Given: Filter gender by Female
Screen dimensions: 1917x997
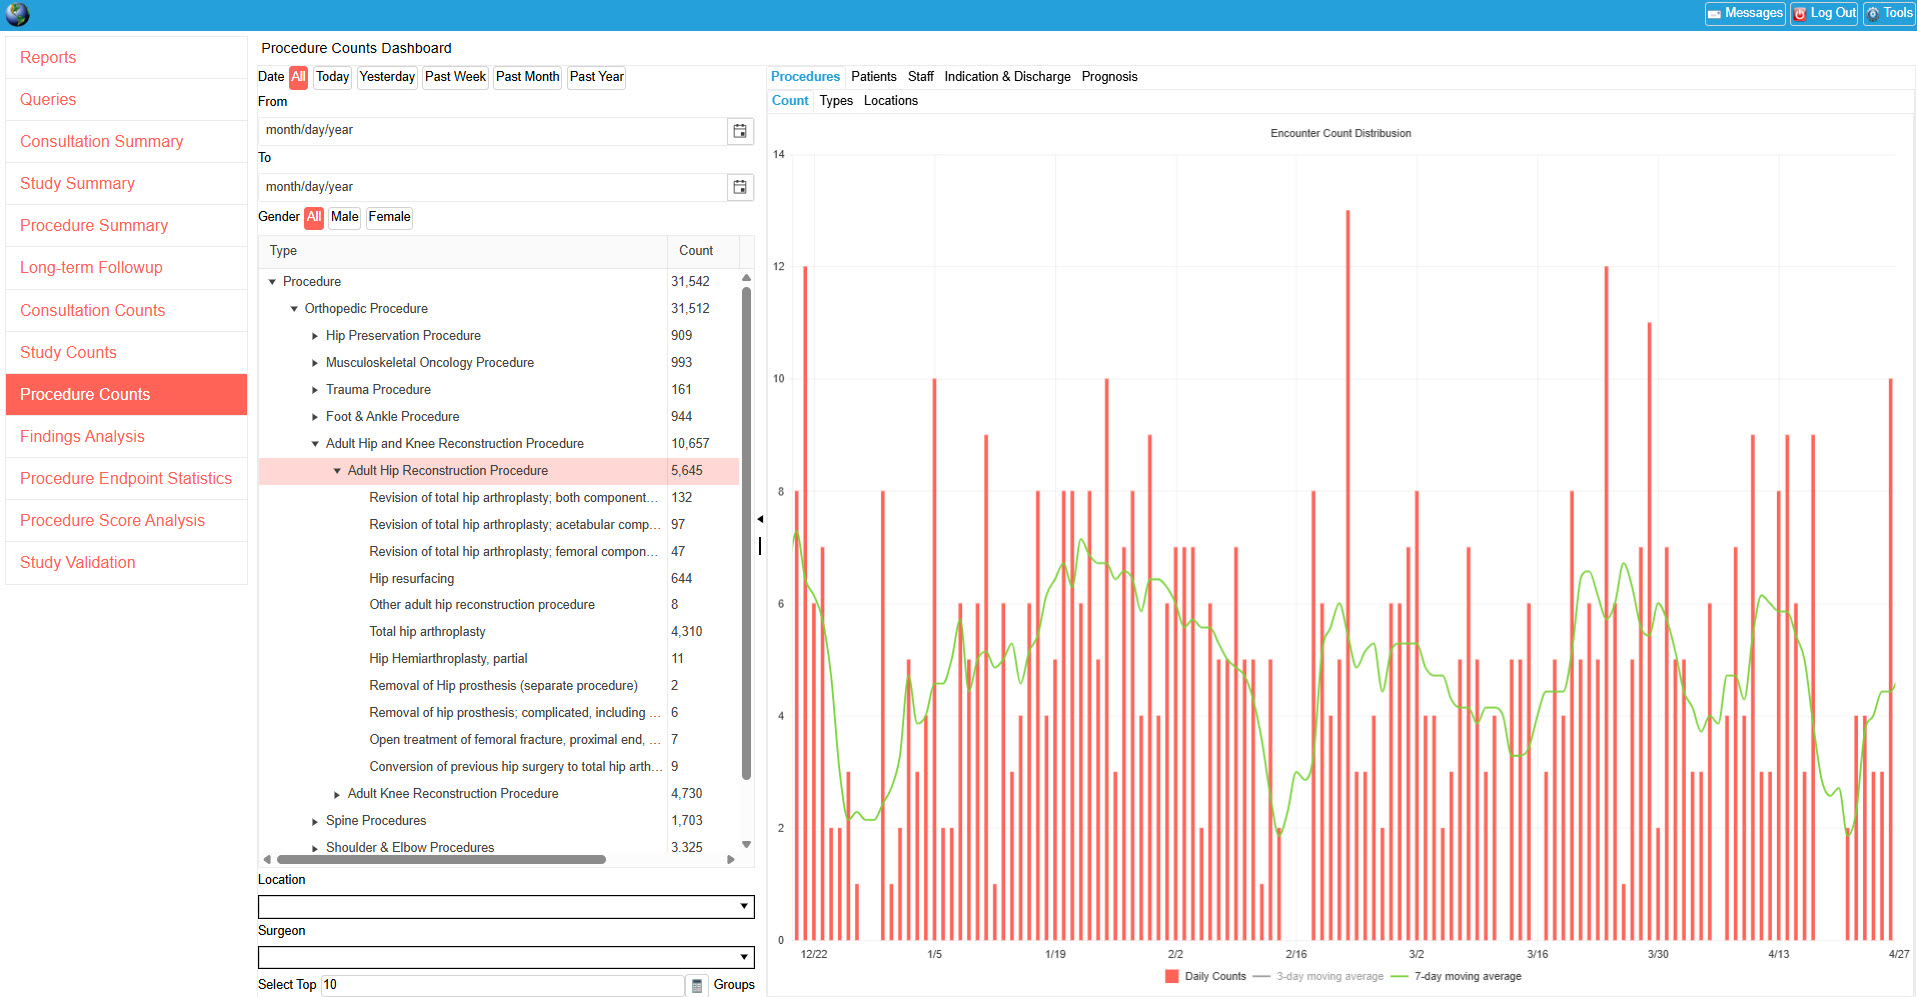Looking at the screenshot, I should pos(389,217).
